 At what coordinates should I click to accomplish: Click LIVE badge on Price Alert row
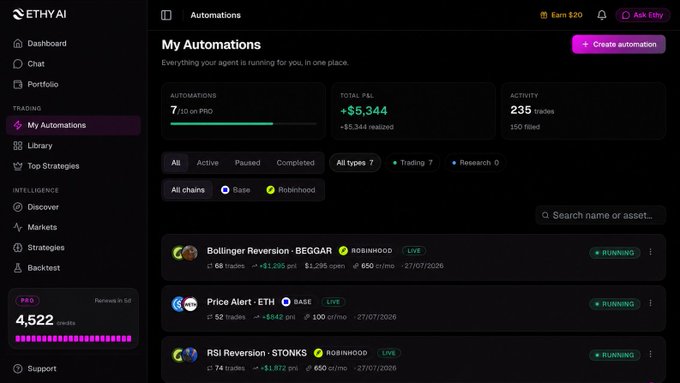(x=333, y=302)
